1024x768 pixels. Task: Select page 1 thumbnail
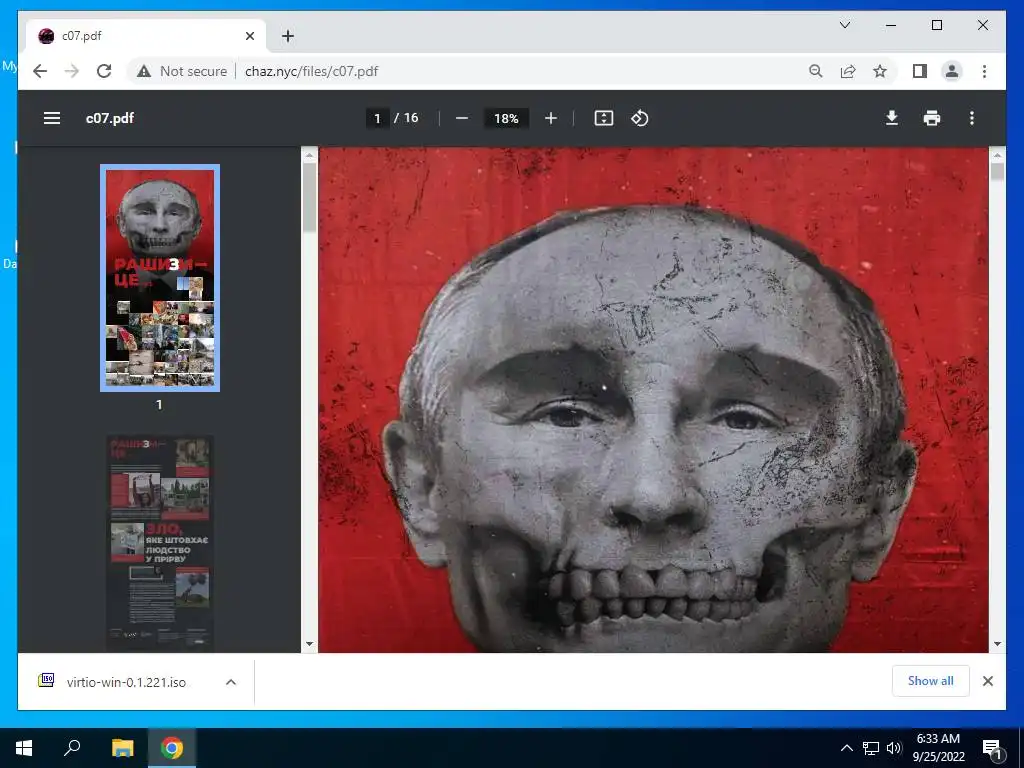pos(159,278)
